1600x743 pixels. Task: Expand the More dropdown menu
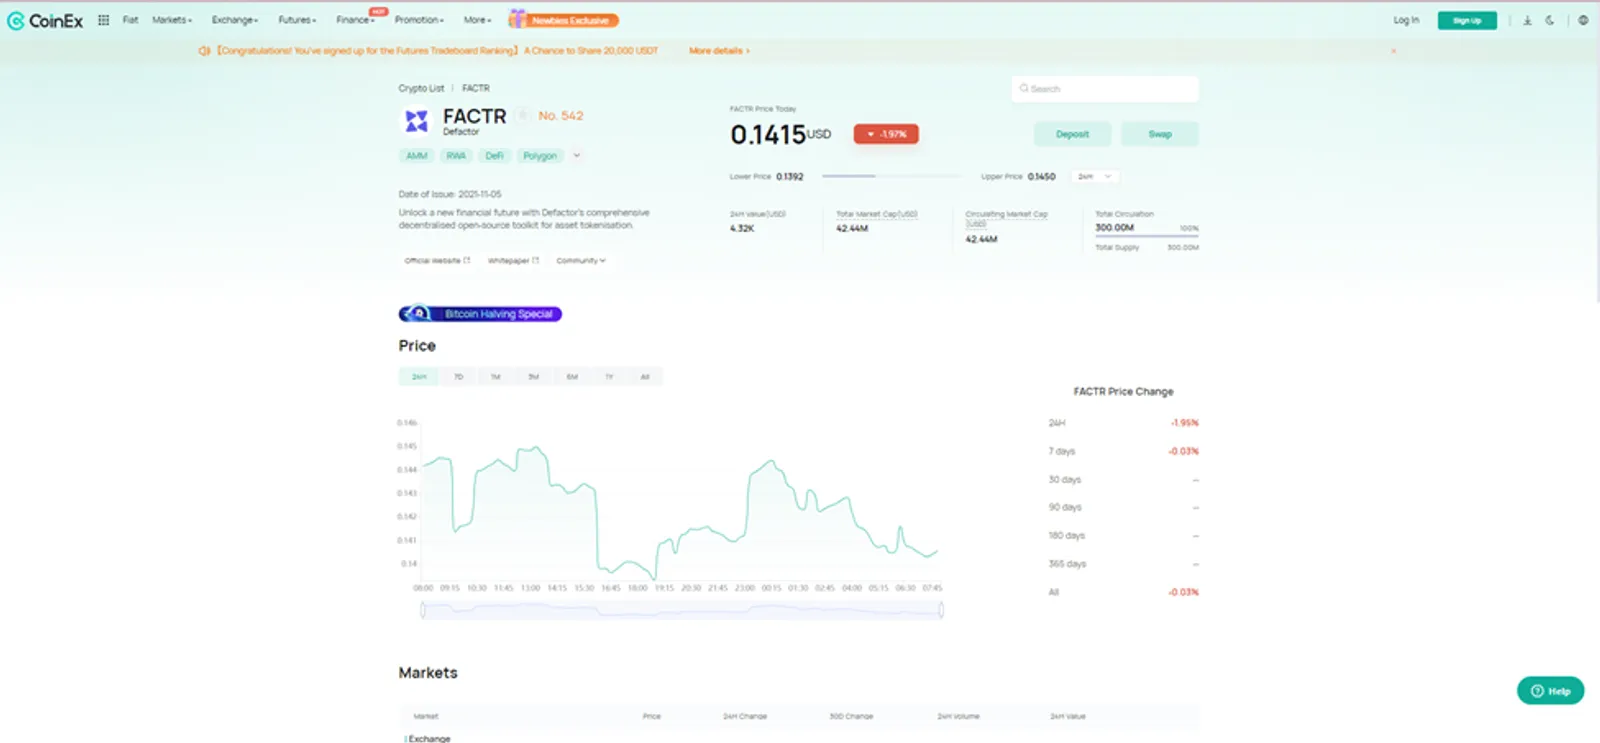pyautogui.click(x=477, y=20)
